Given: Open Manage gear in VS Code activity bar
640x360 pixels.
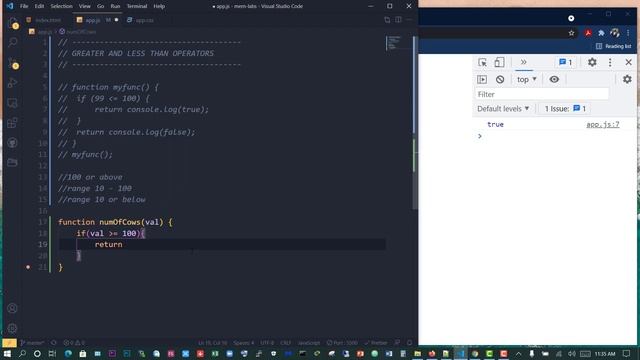Looking at the screenshot, I should point(12,328).
